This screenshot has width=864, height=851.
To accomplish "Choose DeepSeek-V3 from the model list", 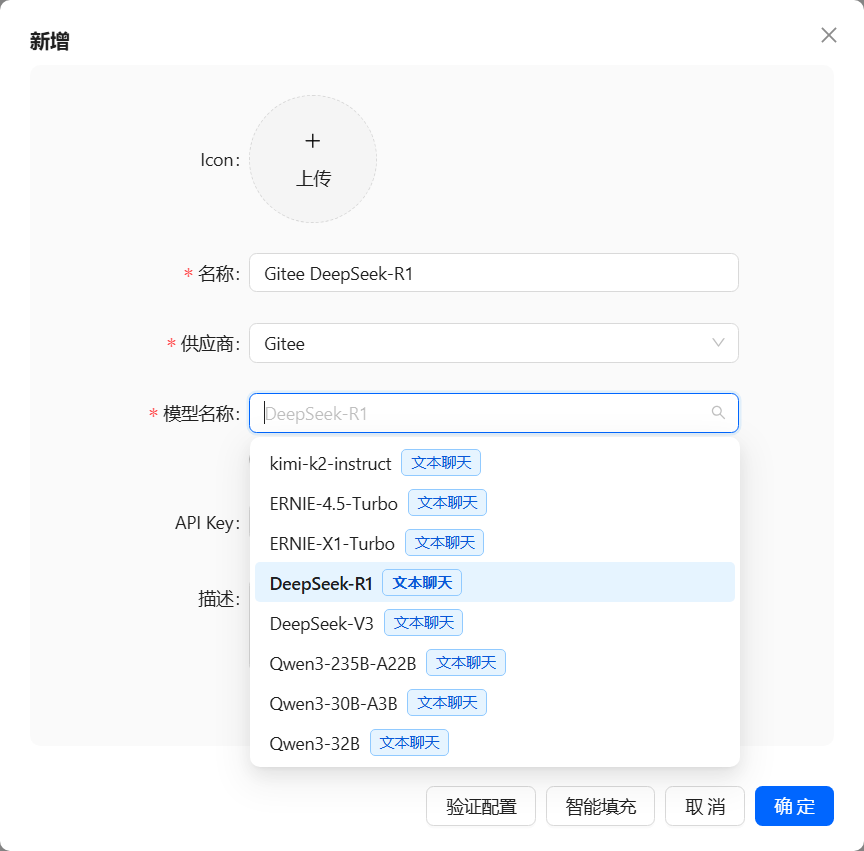I will pyautogui.click(x=321, y=623).
